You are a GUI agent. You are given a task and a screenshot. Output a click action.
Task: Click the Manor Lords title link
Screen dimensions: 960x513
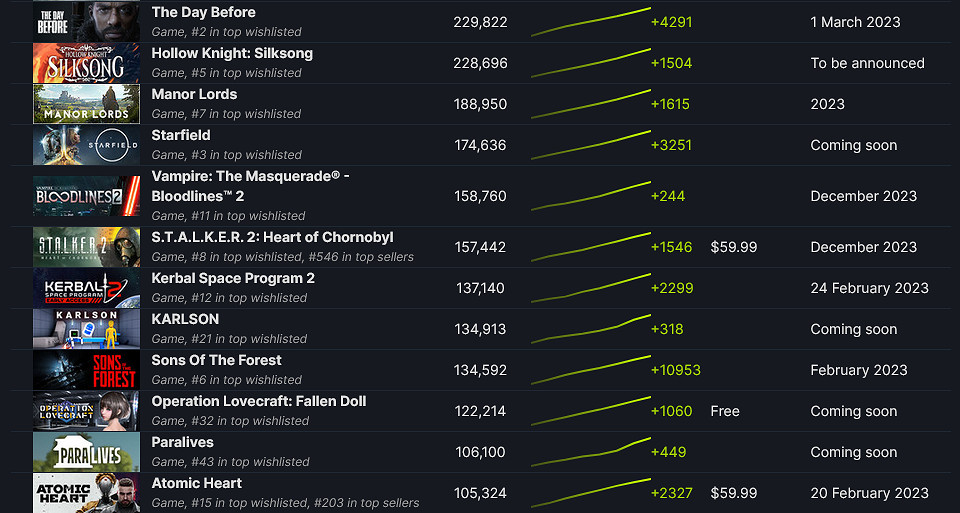click(x=194, y=95)
